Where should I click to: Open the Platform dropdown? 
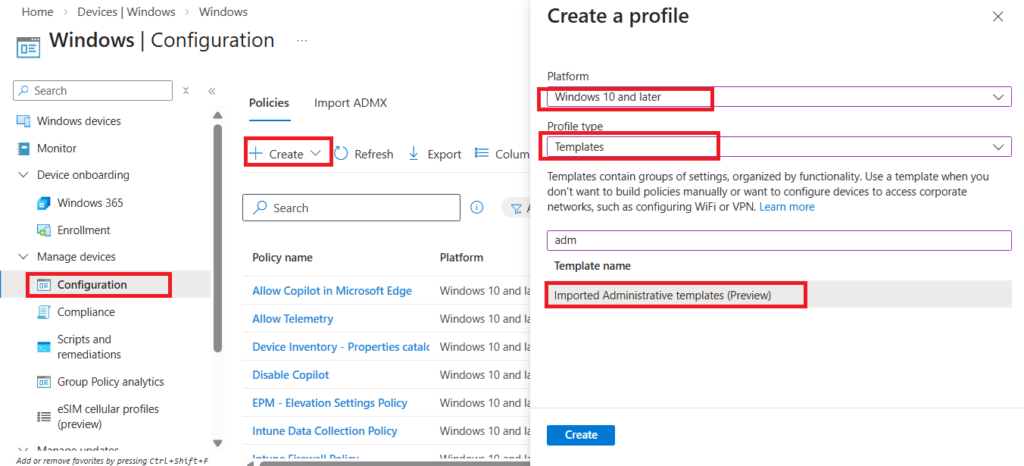(x=779, y=97)
